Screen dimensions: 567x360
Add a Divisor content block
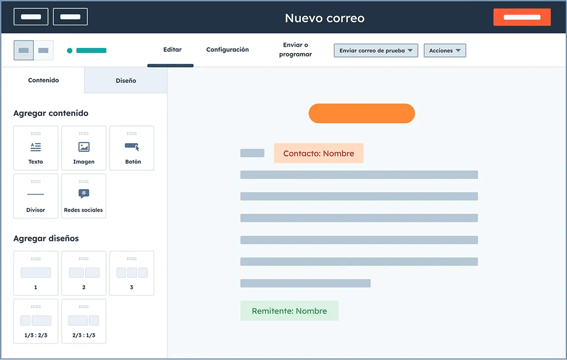pyautogui.click(x=36, y=196)
